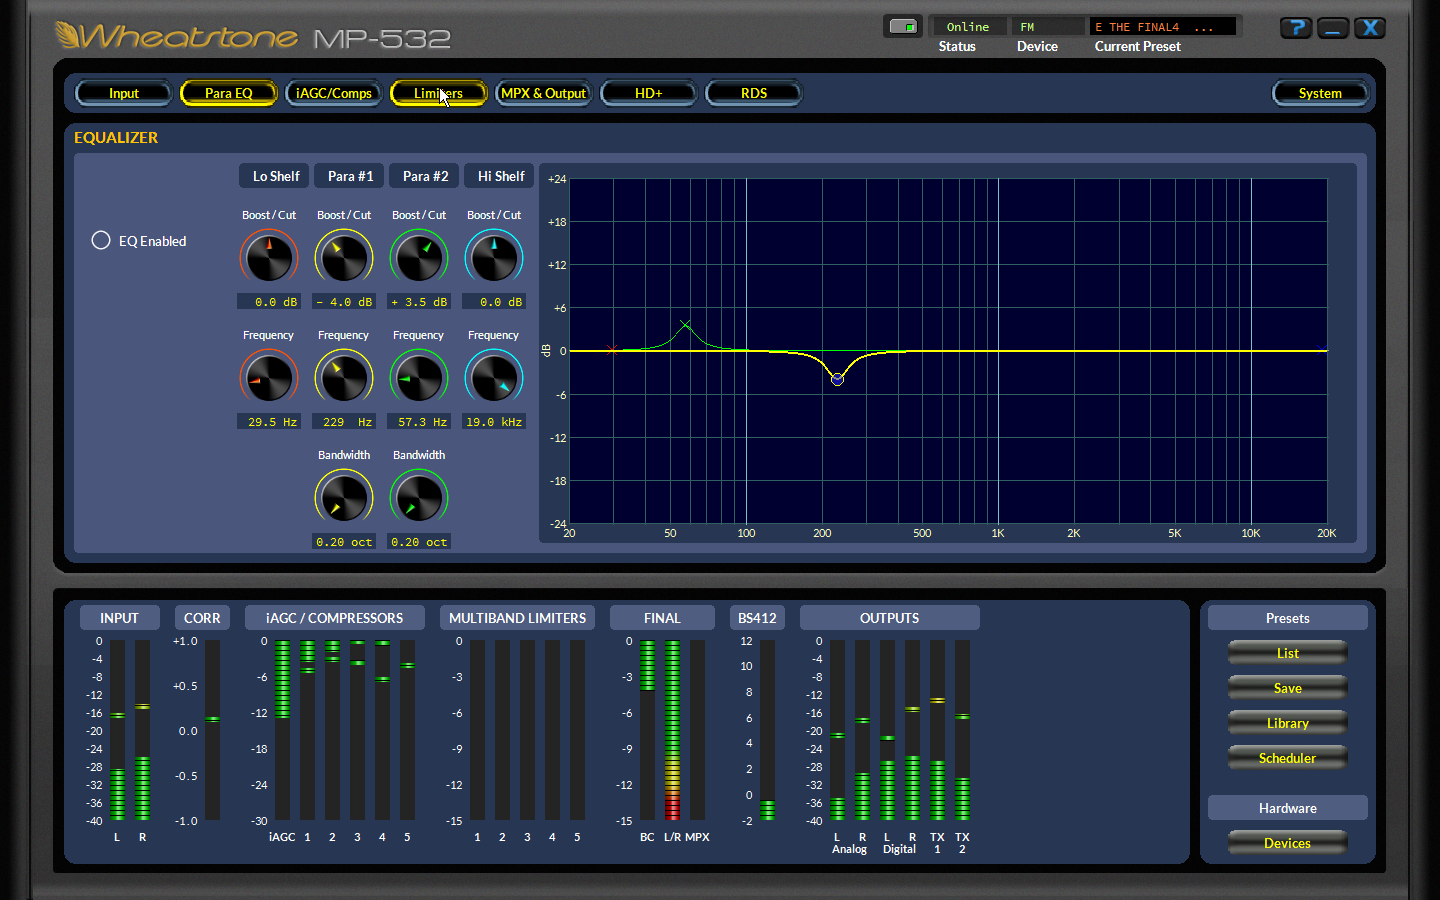Screen dimensions: 1440x900
Task: Click the iAGC / COMPRESSORS meter header
Action: point(335,618)
